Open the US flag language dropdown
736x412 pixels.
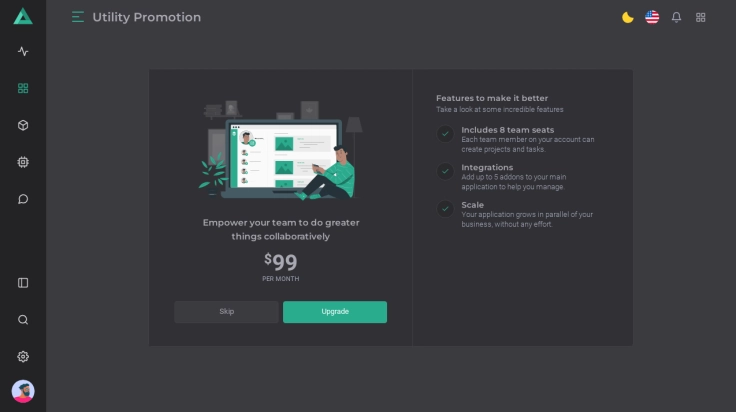point(652,17)
